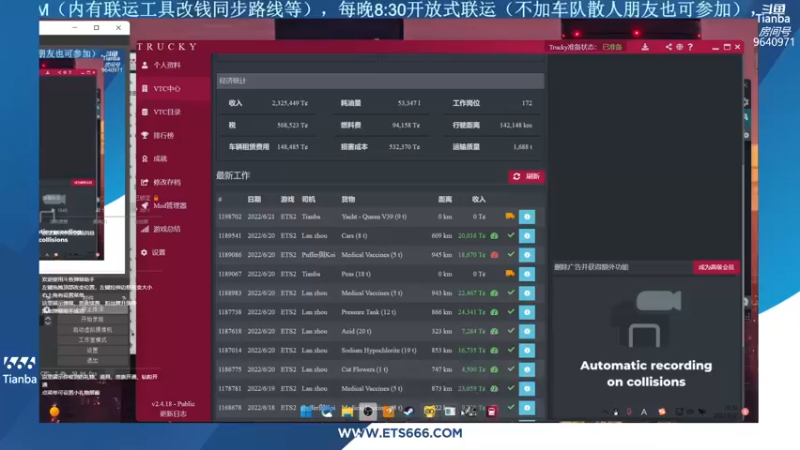
Task: Click the 货物 column header
Action: (348, 199)
